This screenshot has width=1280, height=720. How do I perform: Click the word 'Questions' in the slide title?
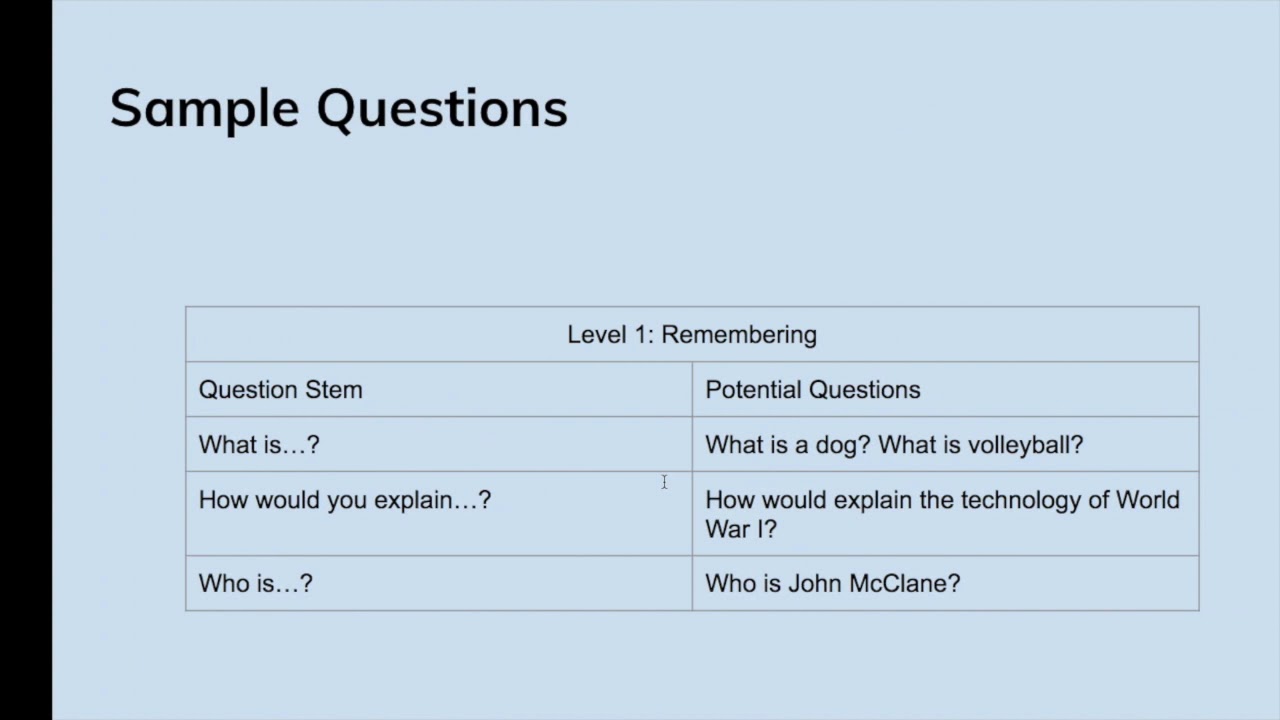[442, 108]
